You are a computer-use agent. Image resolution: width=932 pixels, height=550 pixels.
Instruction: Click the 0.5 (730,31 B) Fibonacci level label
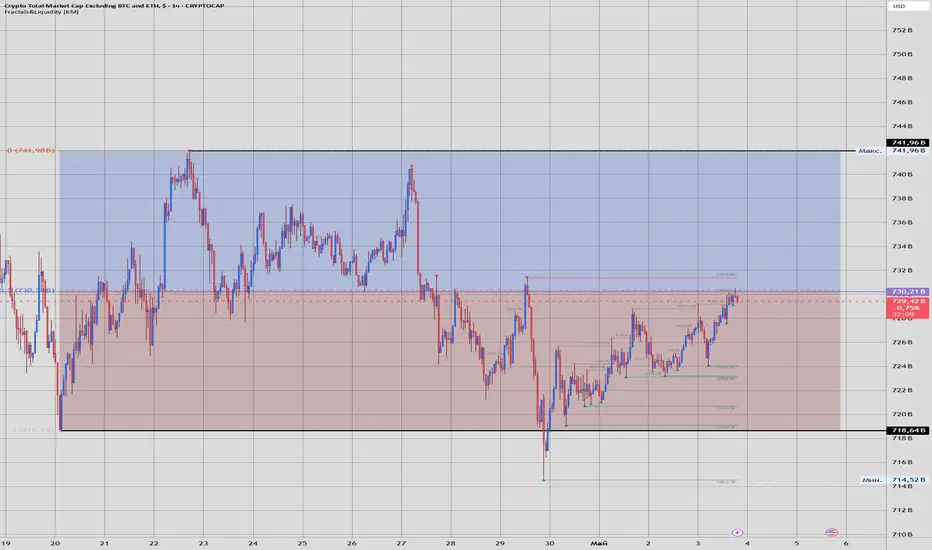click(x=27, y=290)
